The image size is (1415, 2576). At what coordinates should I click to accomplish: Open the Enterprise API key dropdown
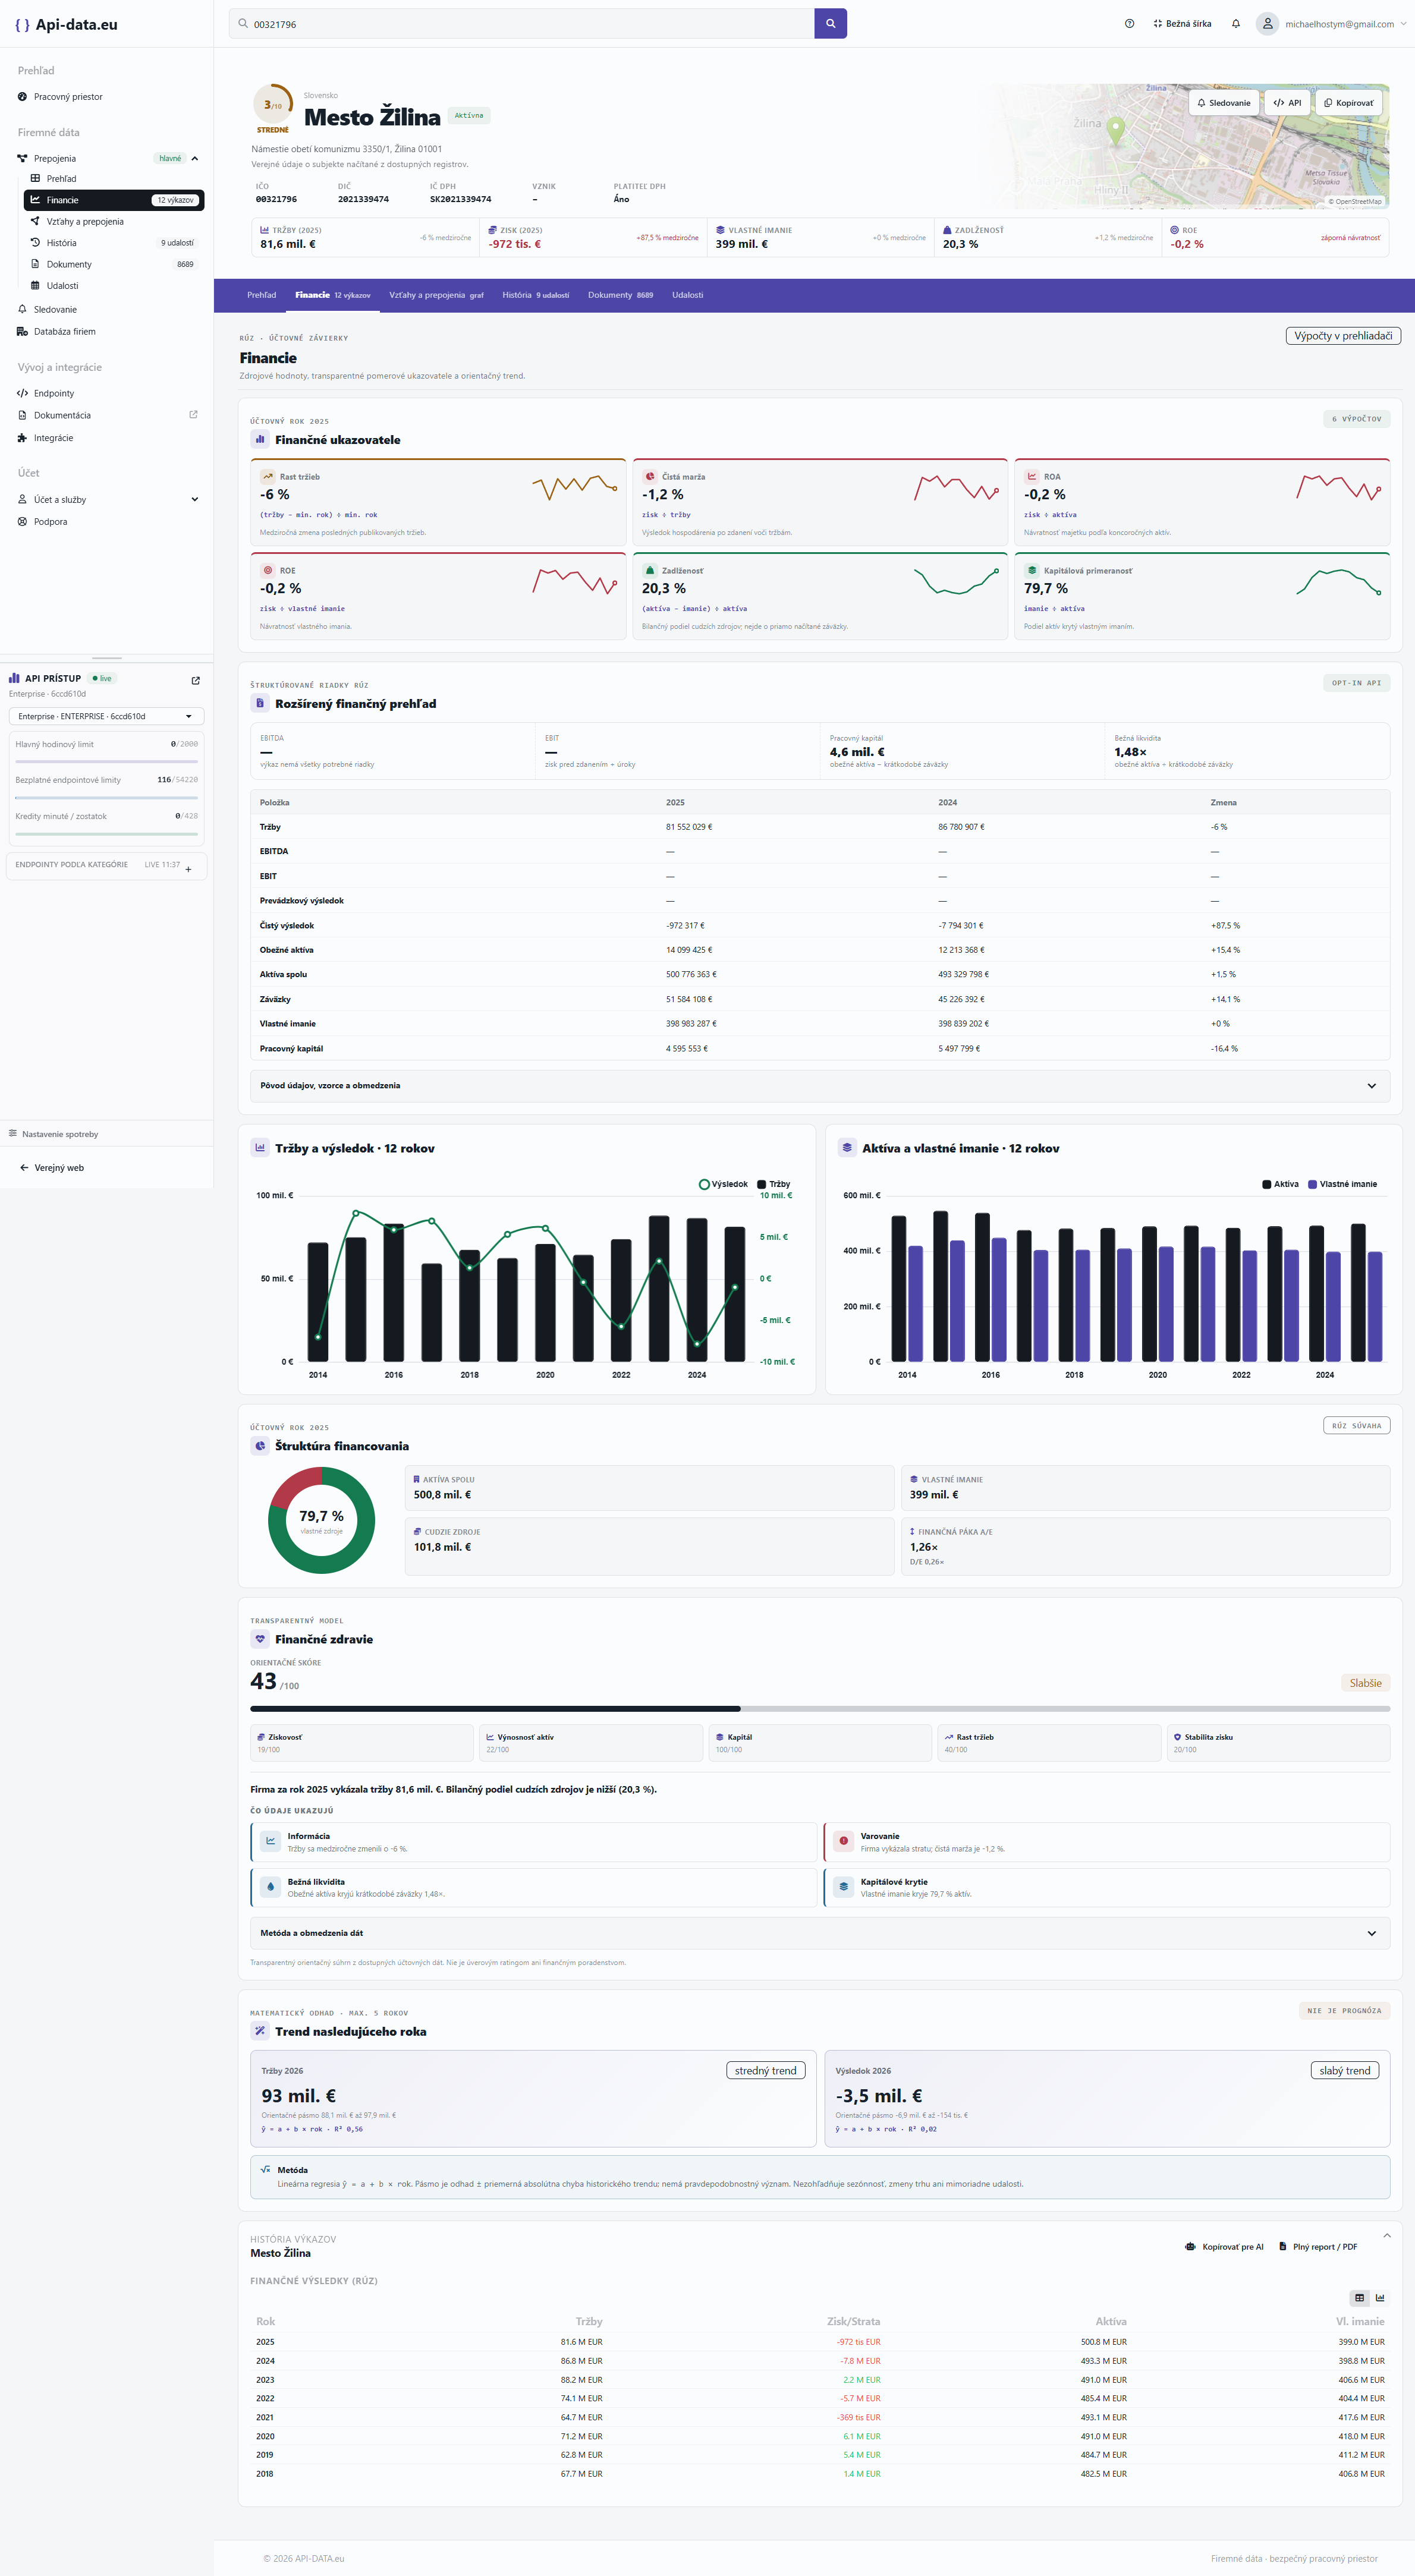[x=106, y=717]
